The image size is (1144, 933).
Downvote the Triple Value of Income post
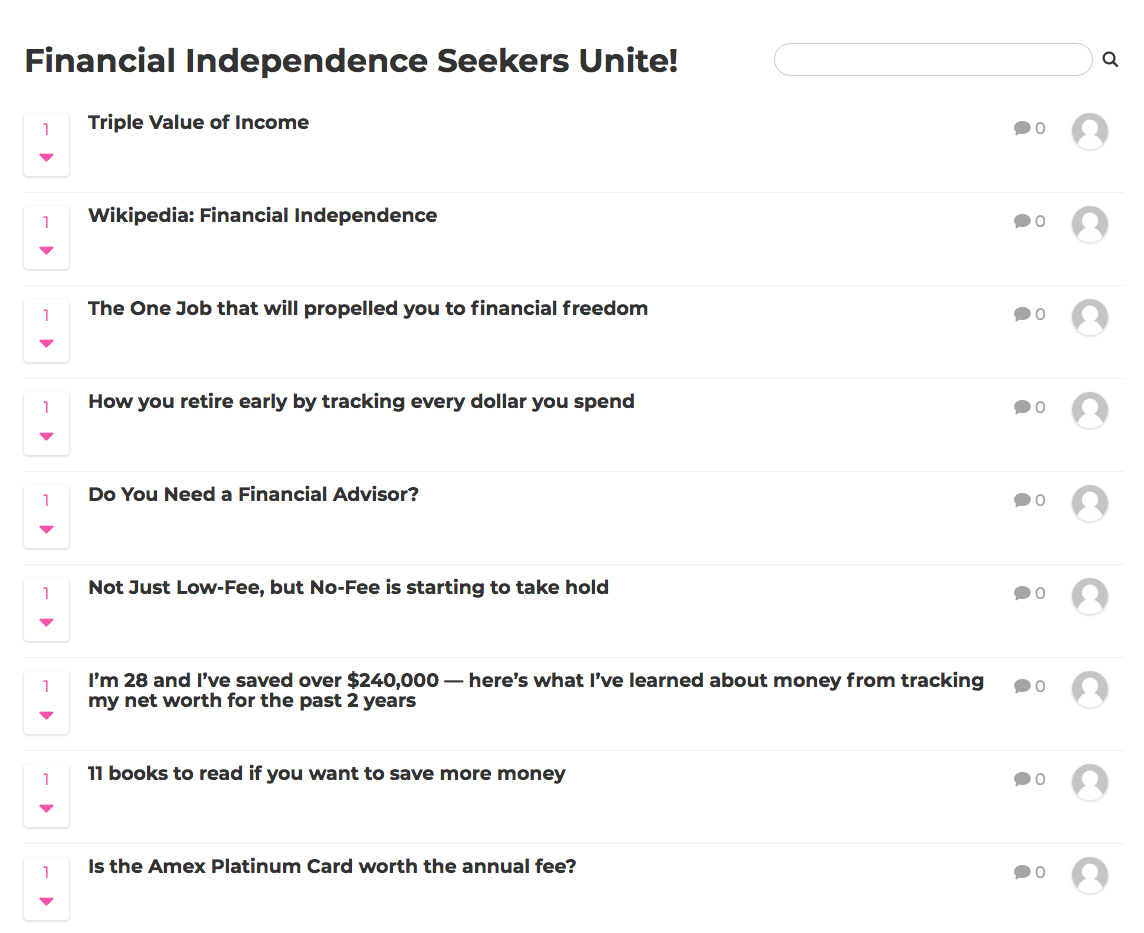click(46, 157)
